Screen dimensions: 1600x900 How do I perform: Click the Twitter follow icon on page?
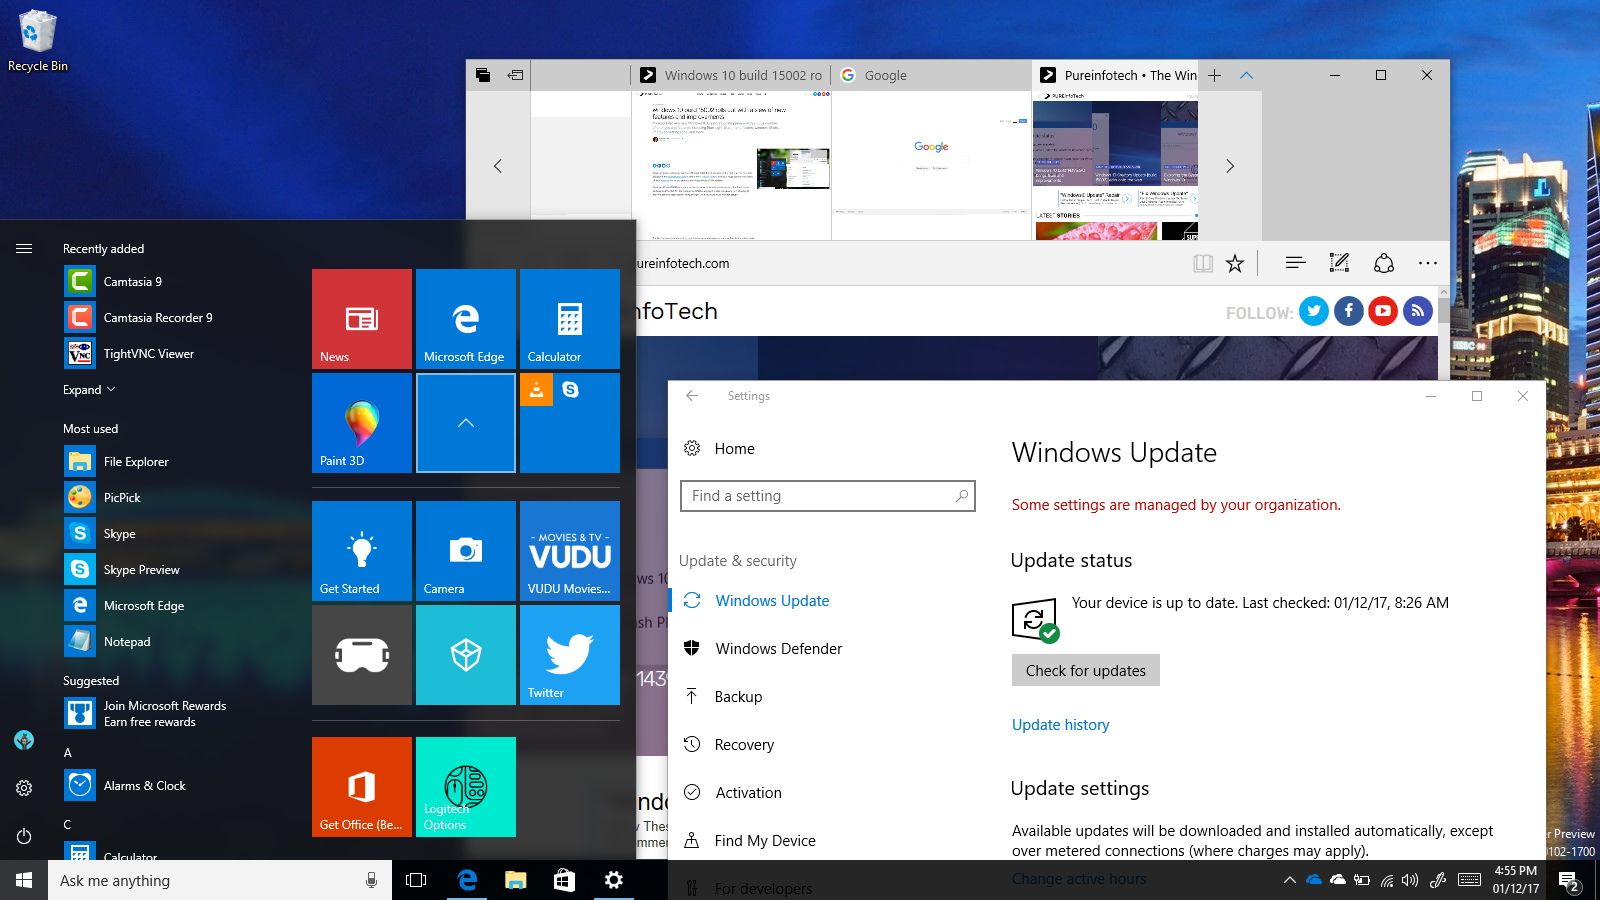(x=1314, y=311)
